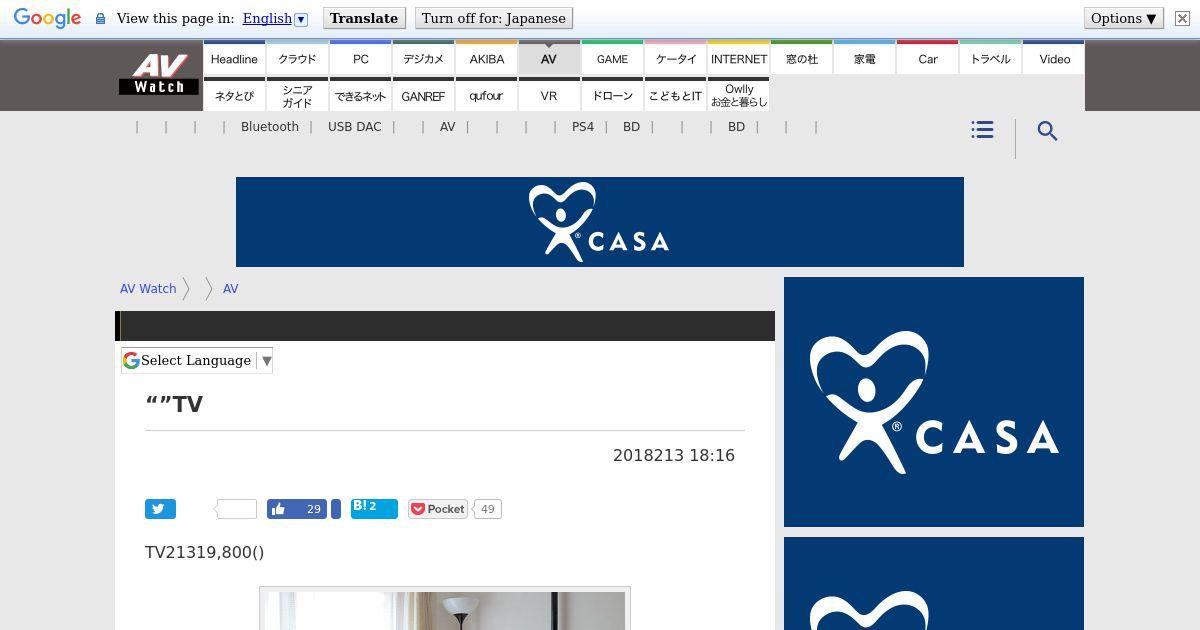Open the Owlly お金と暮らし tab

pyautogui.click(x=738, y=95)
